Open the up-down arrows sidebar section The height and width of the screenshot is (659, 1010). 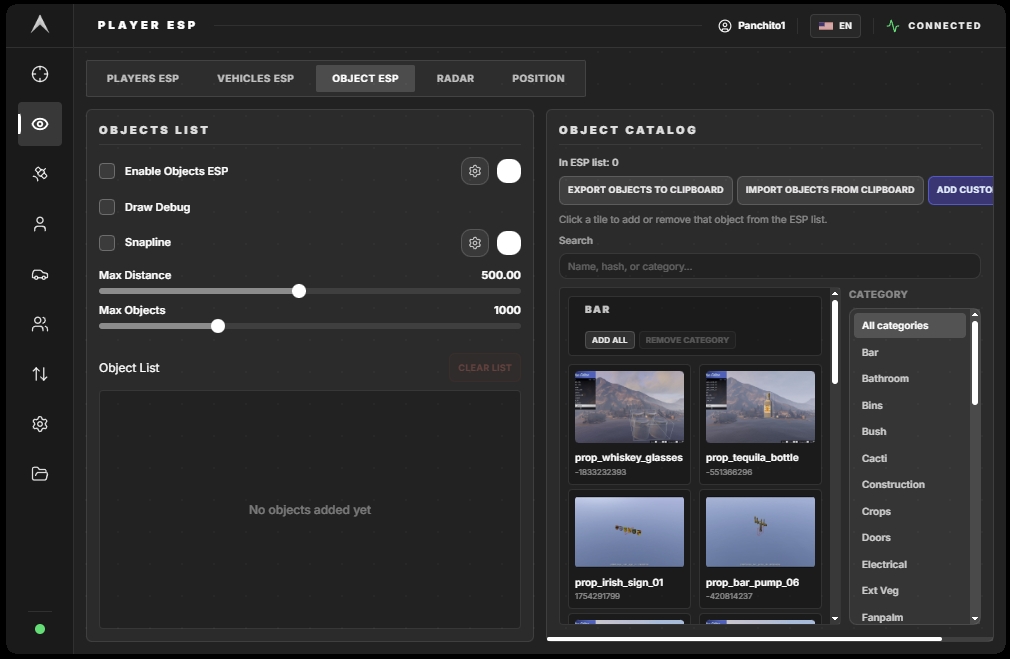pyautogui.click(x=40, y=374)
